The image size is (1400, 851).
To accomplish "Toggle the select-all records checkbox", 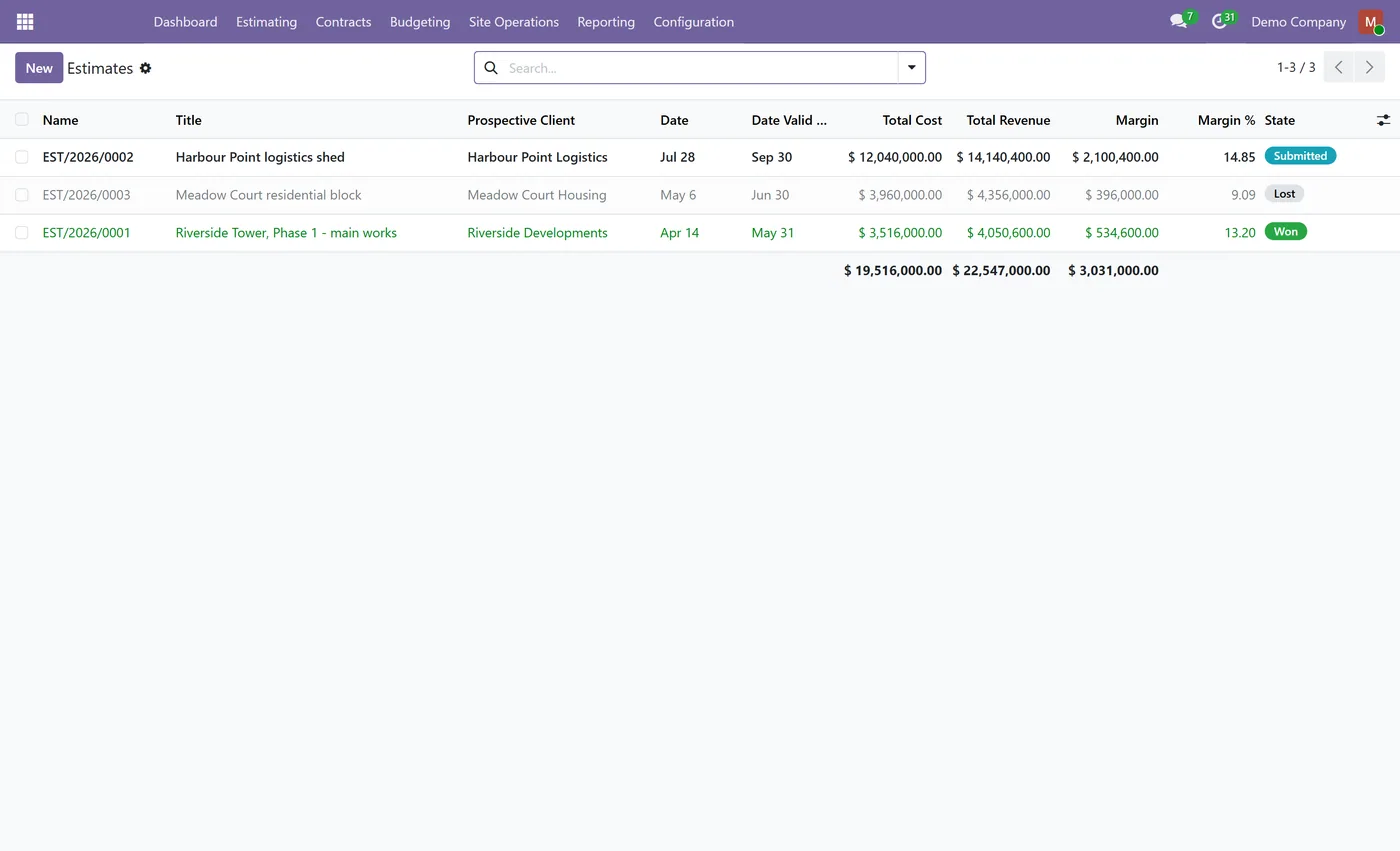I will pyautogui.click(x=21, y=119).
